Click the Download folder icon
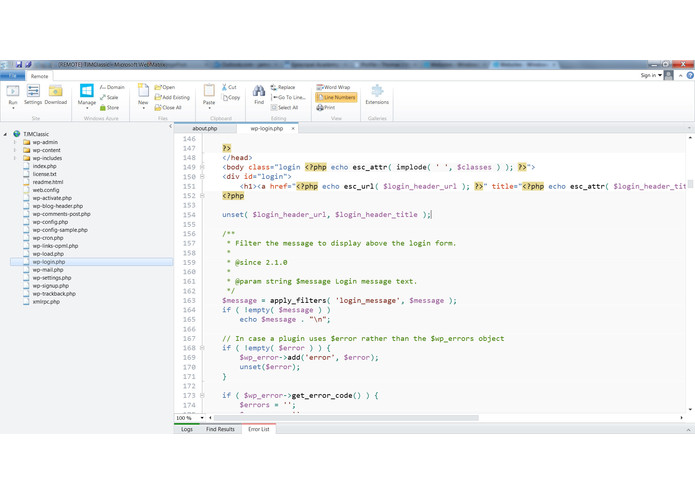The height and width of the screenshot is (494, 695). click(x=55, y=91)
